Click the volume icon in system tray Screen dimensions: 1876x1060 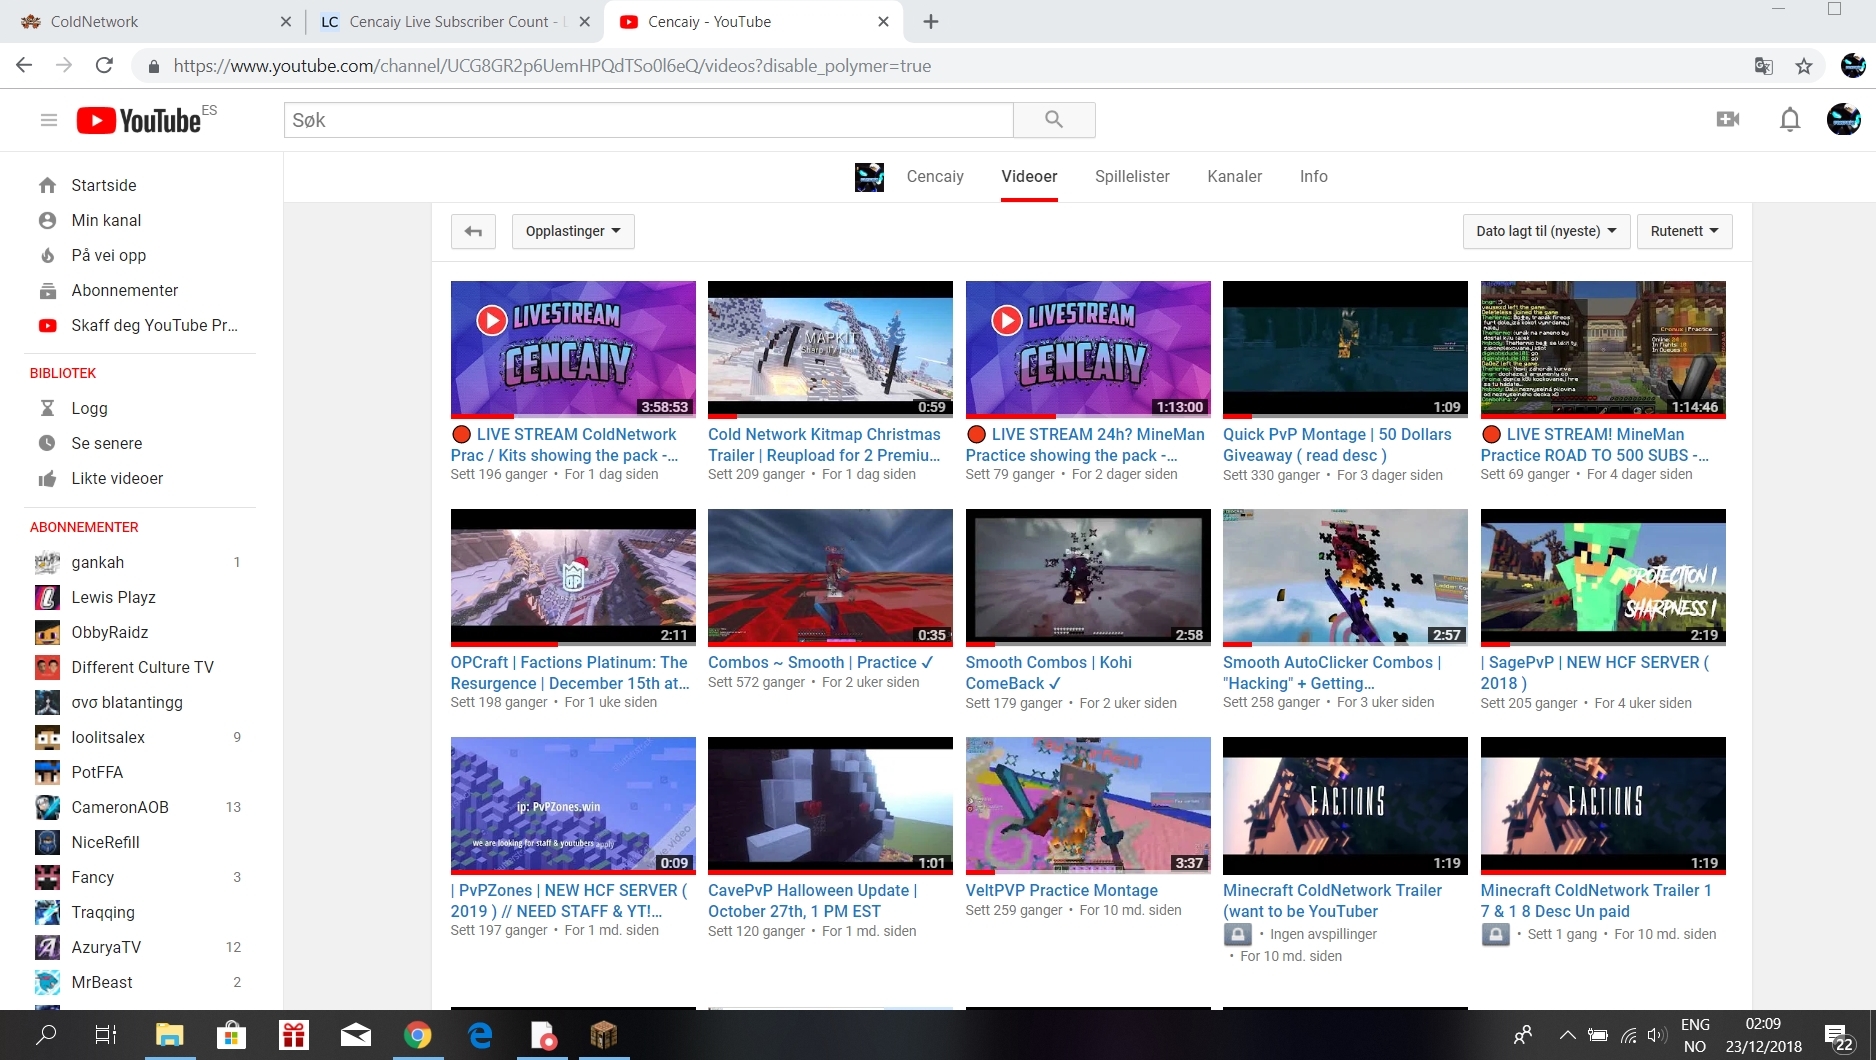click(x=1657, y=1035)
